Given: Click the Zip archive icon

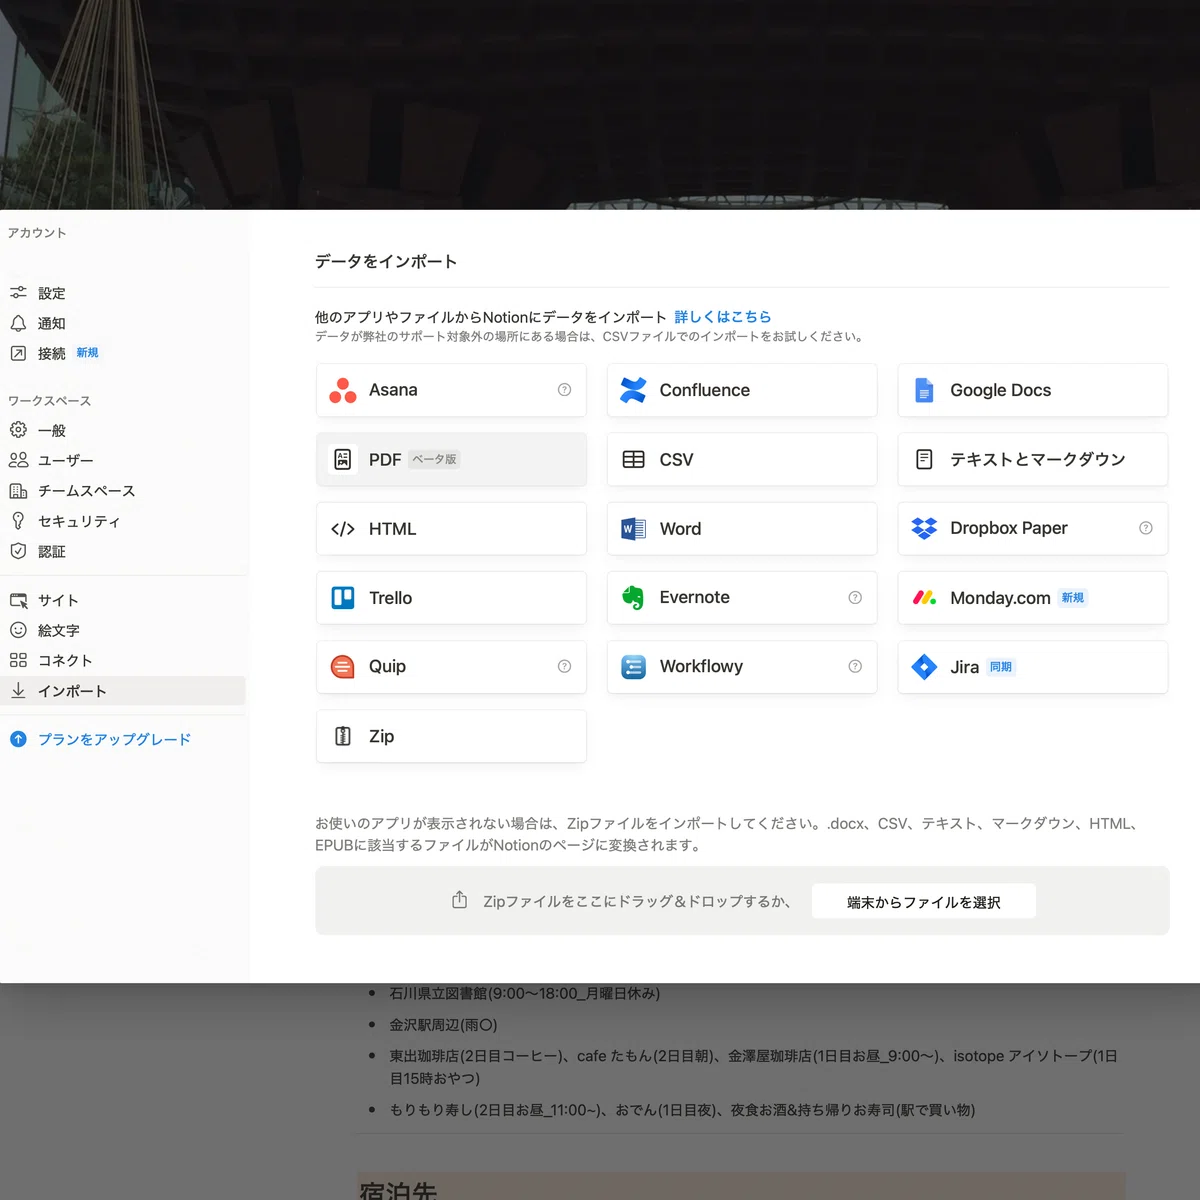Looking at the screenshot, I should point(343,736).
